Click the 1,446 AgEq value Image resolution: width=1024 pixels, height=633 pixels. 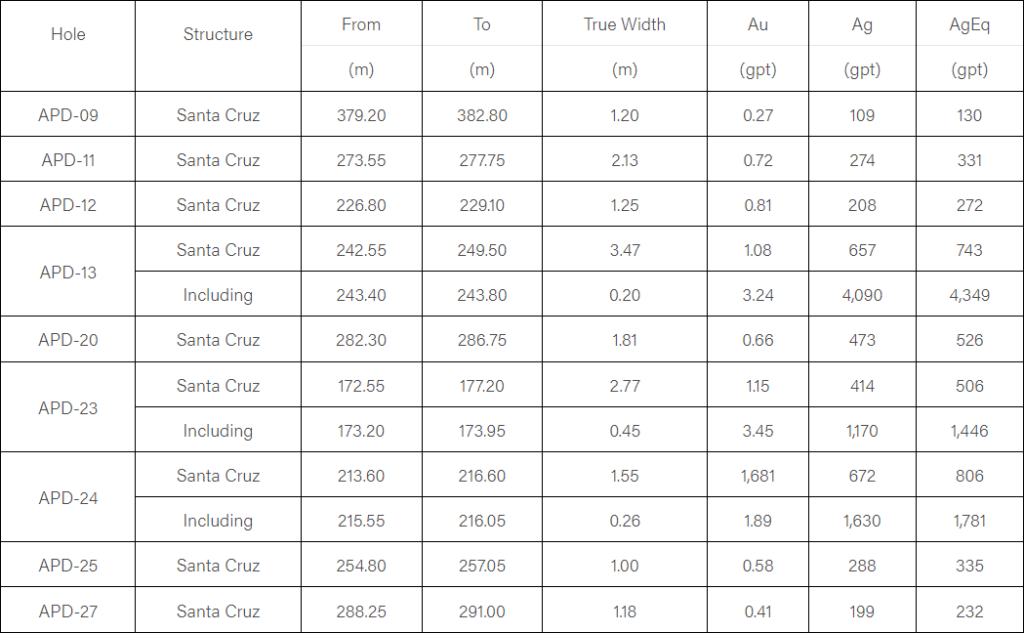pyautogui.click(x=969, y=431)
